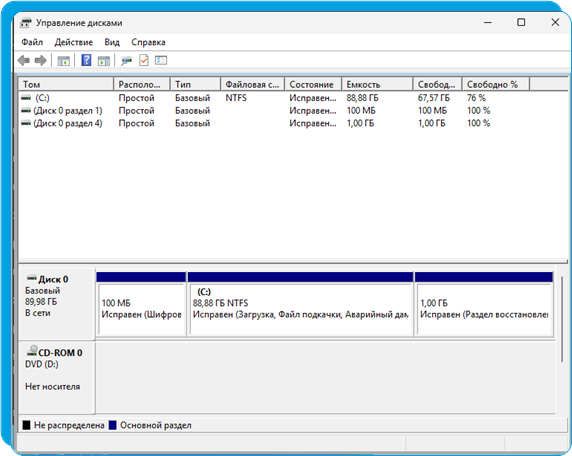This screenshot has height=456, width=572.
Task: Click the disk connect toolbar icon
Action: [x=126, y=61]
